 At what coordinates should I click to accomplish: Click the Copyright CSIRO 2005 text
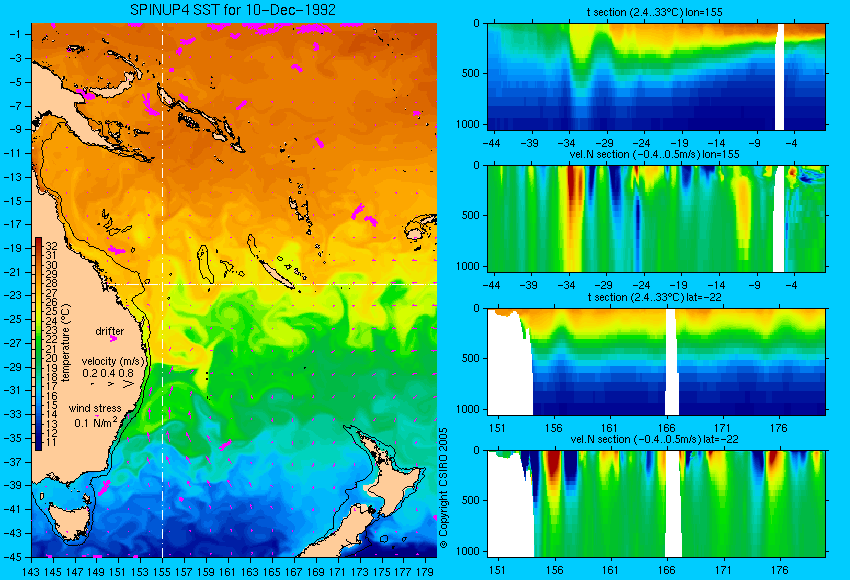(443, 488)
